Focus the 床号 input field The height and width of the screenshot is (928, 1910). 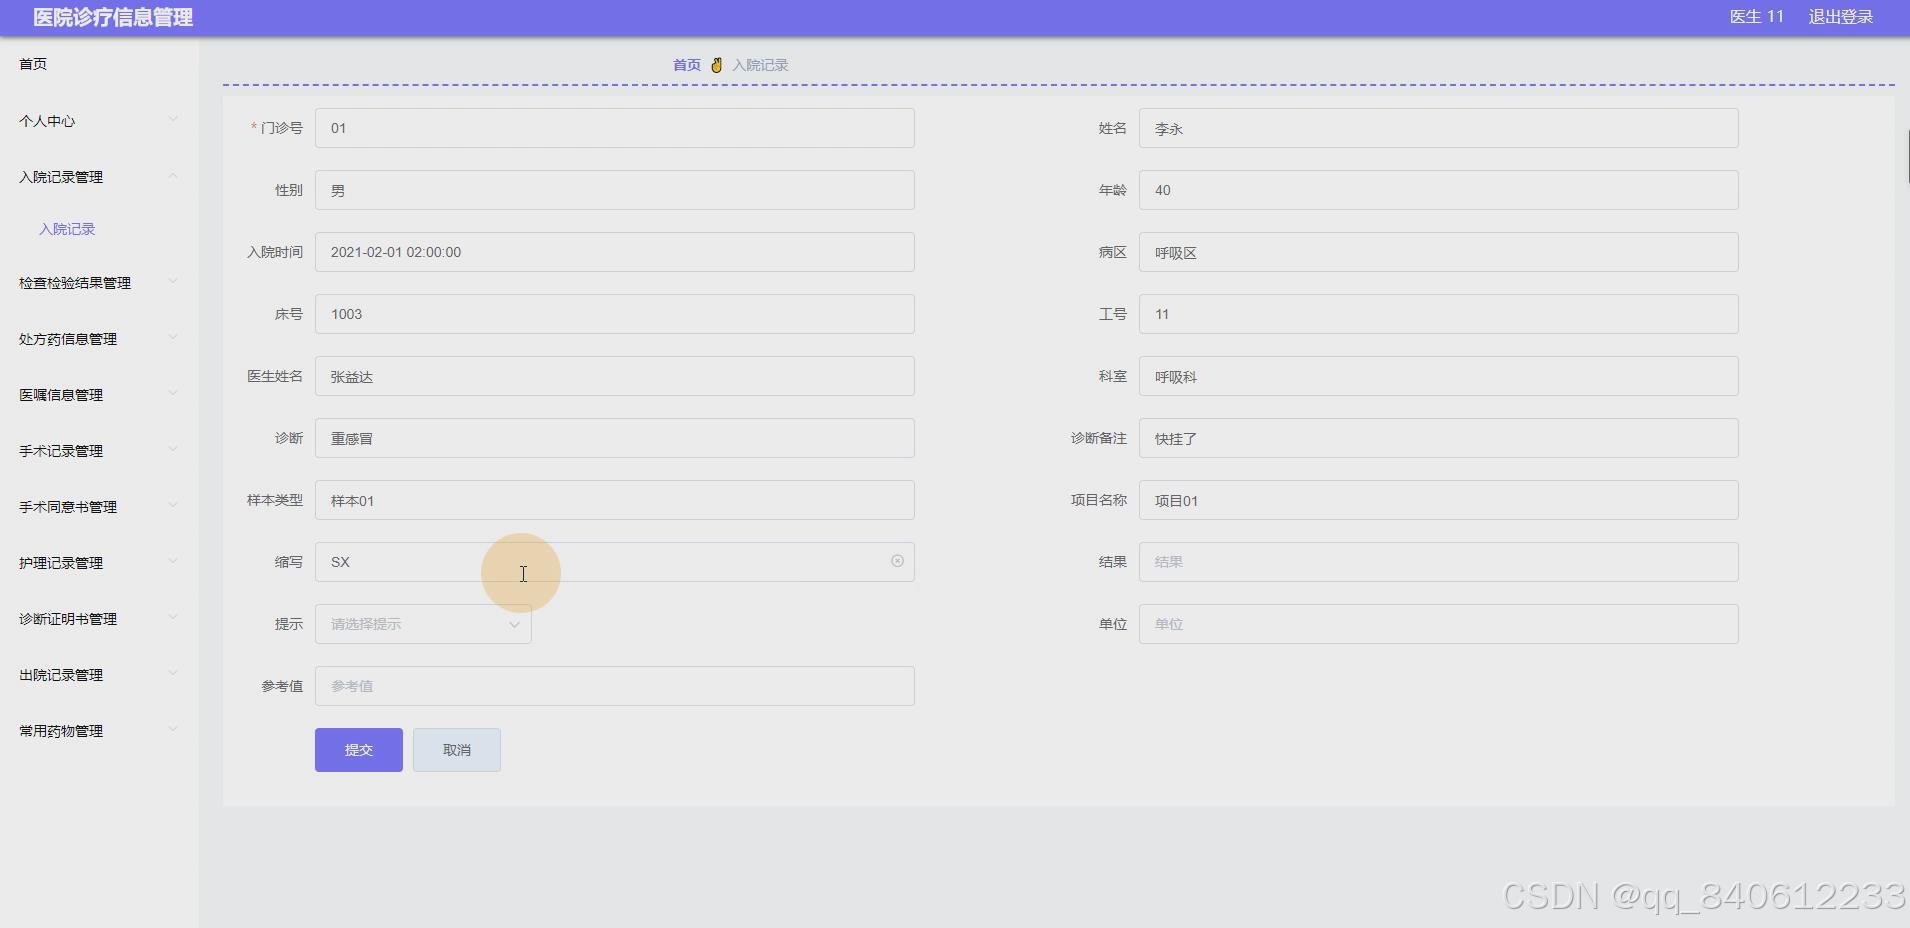[x=615, y=314]
